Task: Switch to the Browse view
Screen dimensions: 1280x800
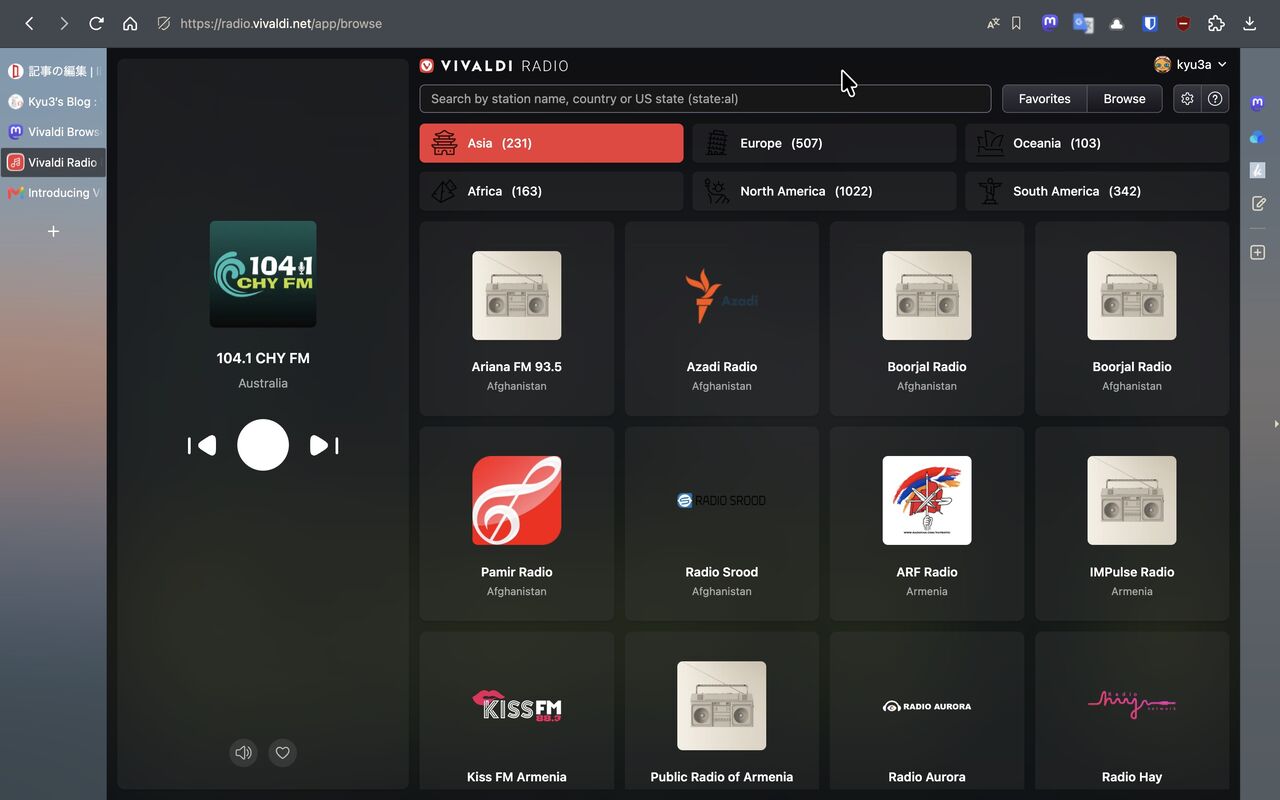Action: coord(1124,99)
